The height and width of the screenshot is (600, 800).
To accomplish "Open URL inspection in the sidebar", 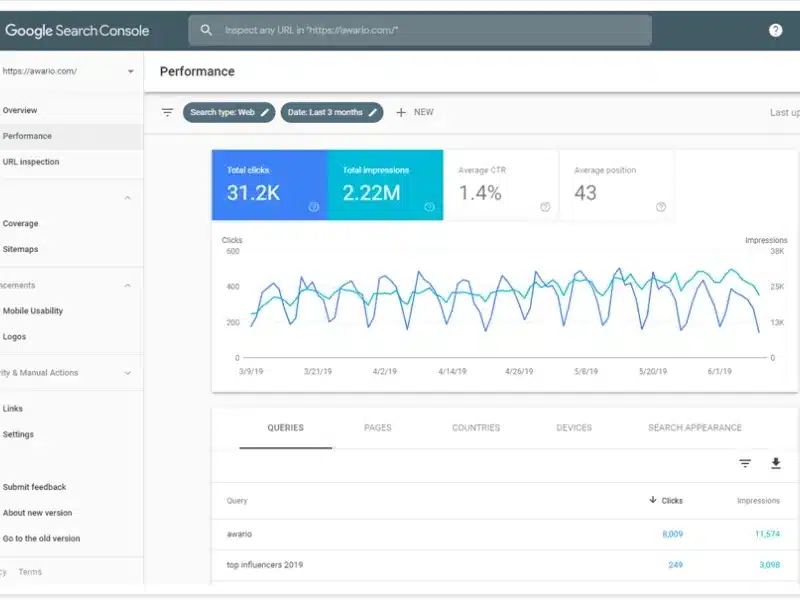I will coord(31,162).
